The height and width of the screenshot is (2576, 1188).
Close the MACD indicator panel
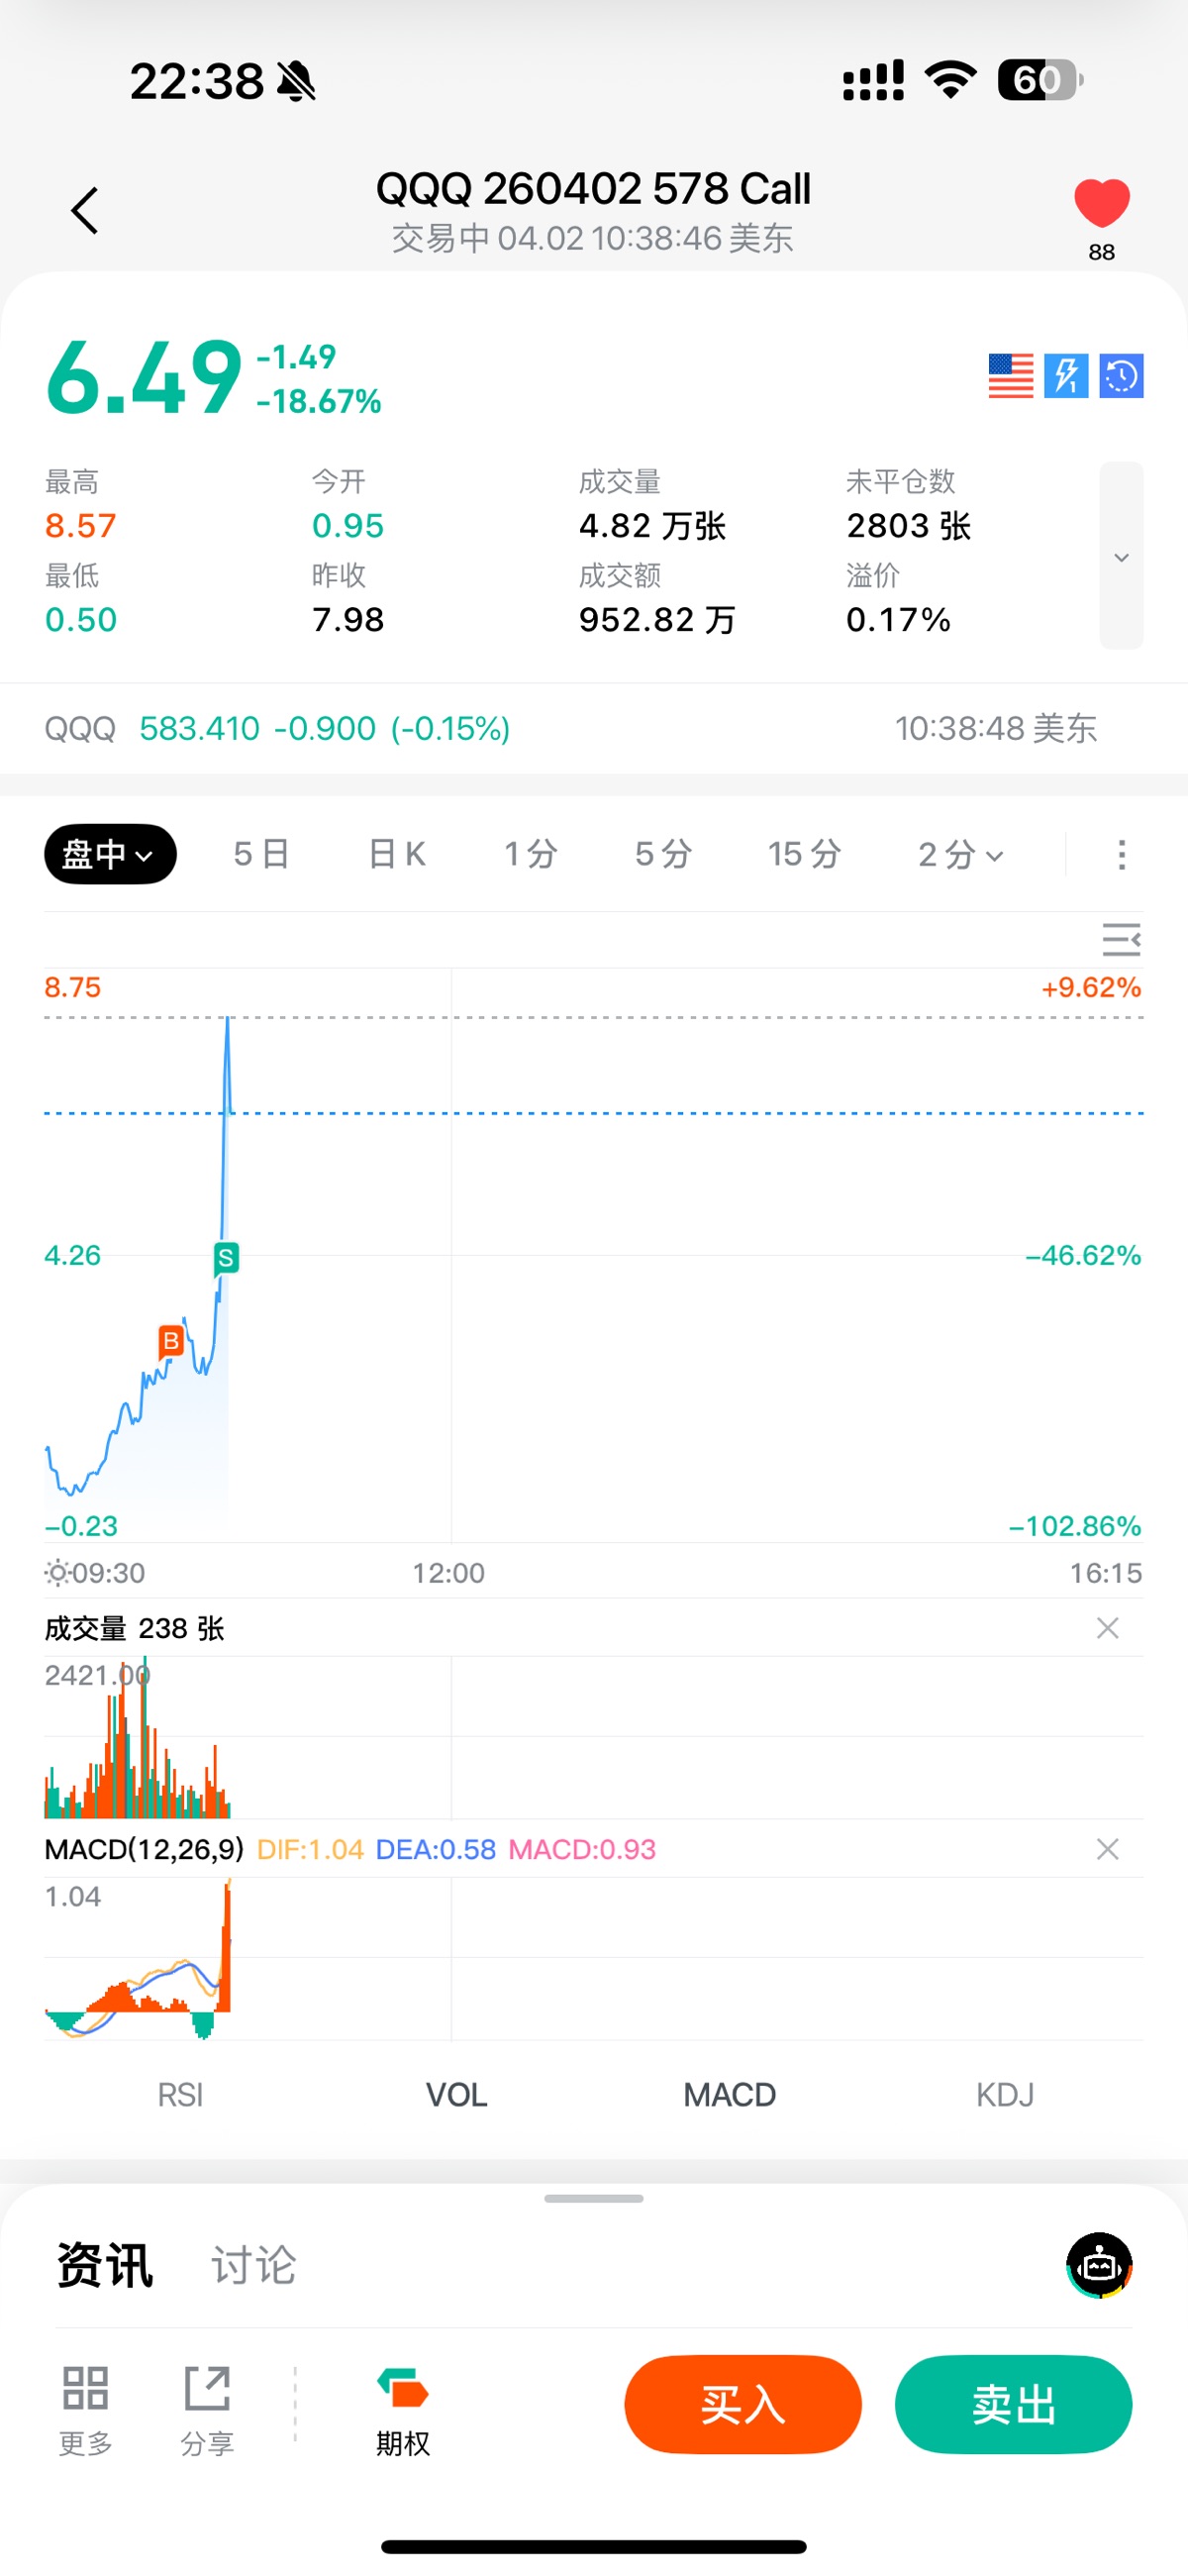[x=1107, y=1849]
